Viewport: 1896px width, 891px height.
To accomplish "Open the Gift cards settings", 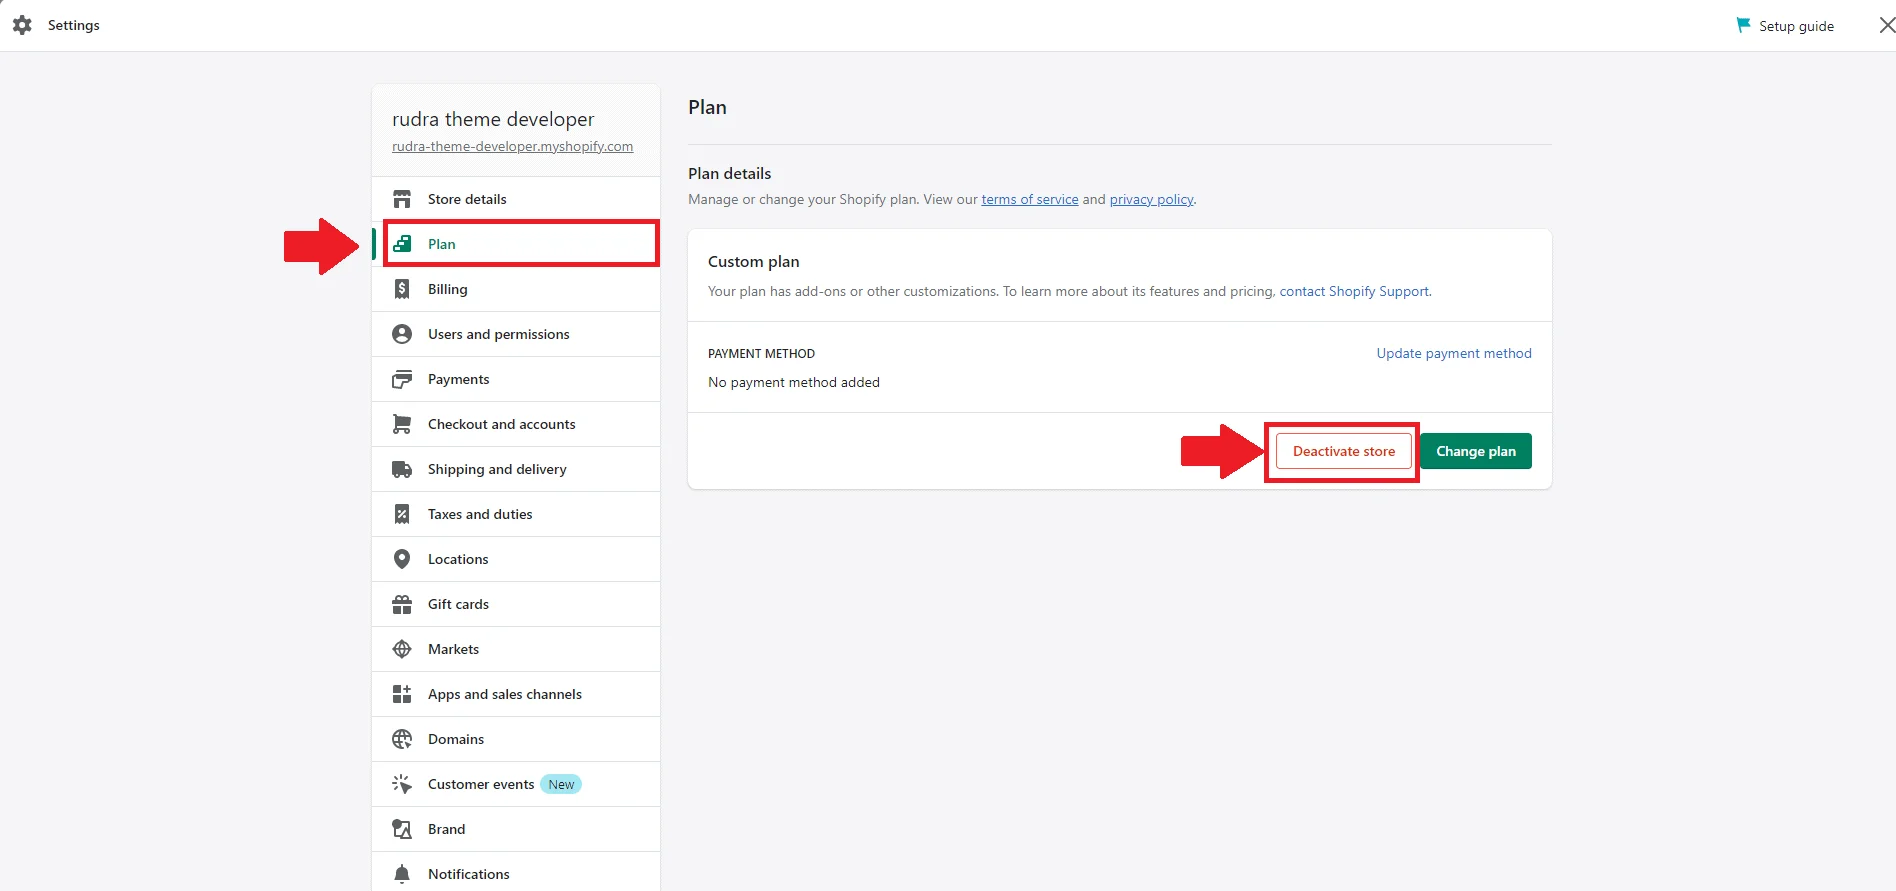I will (516, 604).
